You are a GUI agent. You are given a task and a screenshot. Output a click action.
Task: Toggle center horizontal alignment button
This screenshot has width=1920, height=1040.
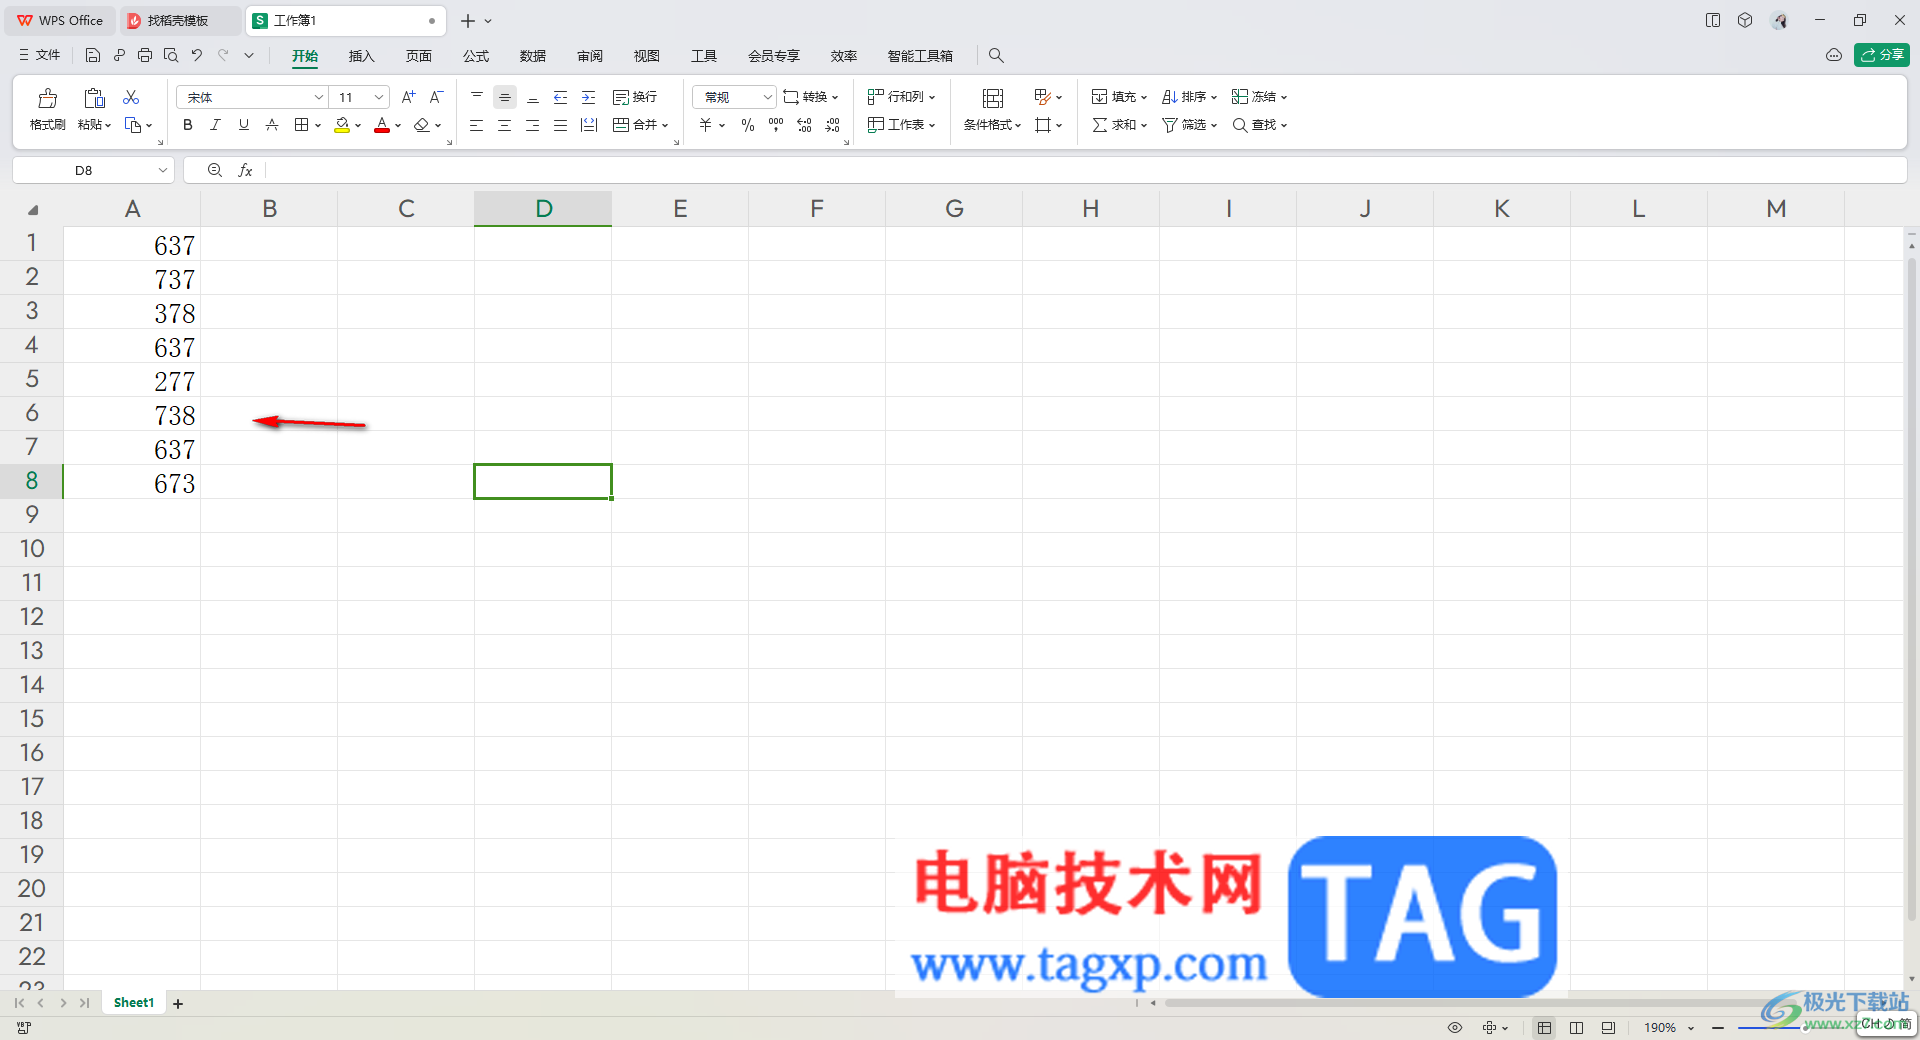(x=505, y=125)
